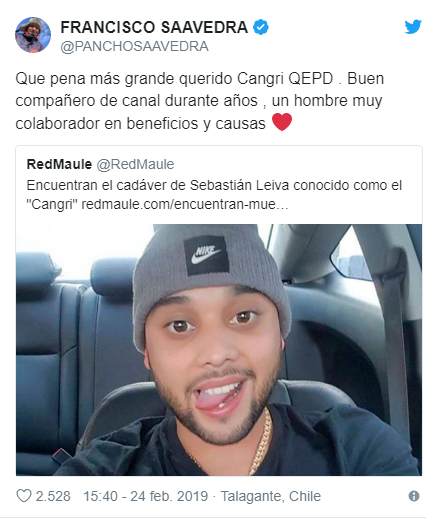
Task: Click the Twitter bird logo
Action: 413,27
